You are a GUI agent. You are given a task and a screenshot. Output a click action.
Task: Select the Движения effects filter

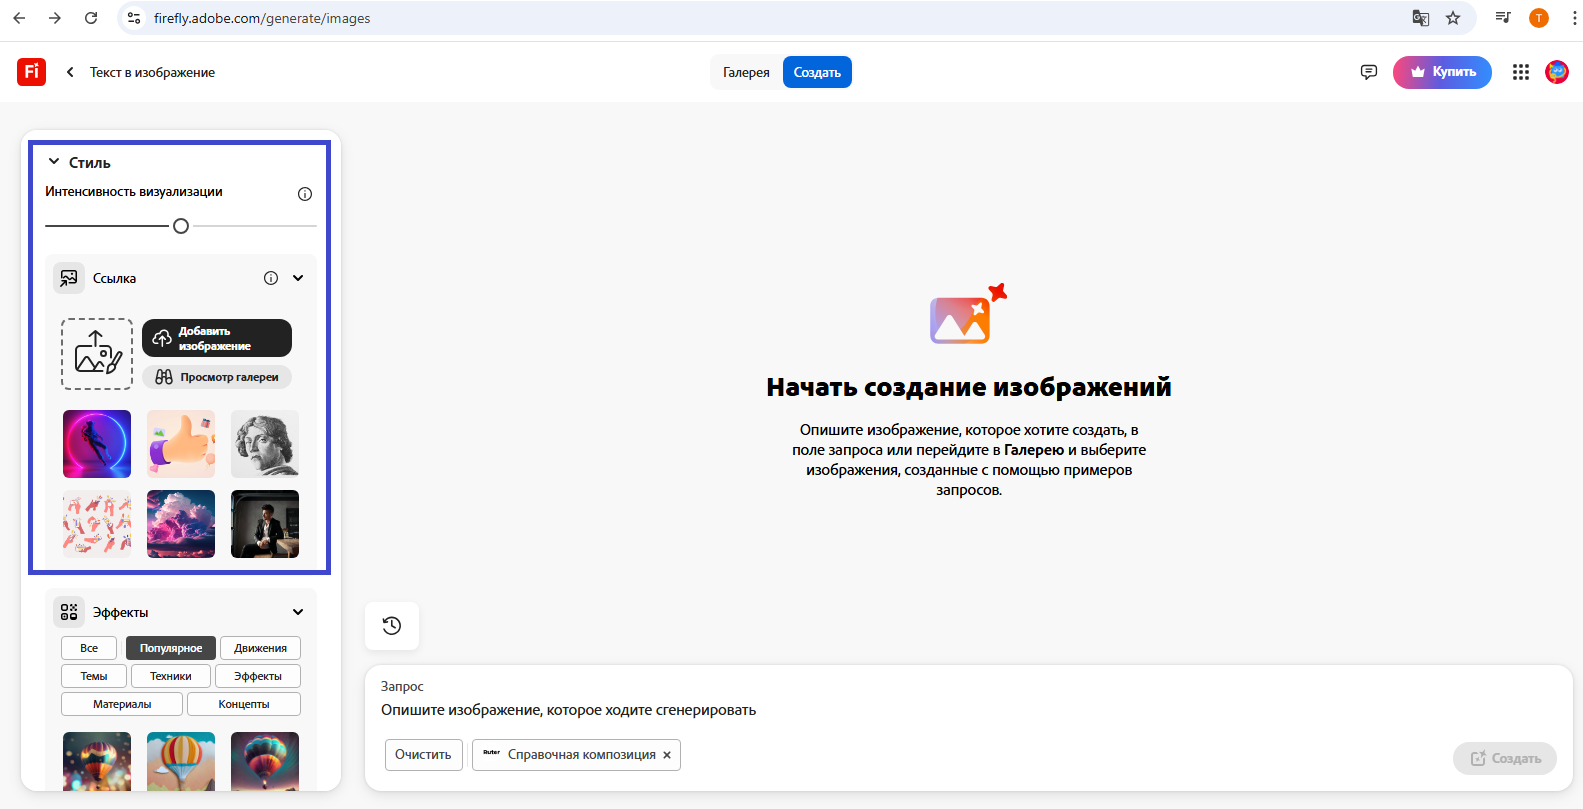click(x=260, y=648)
